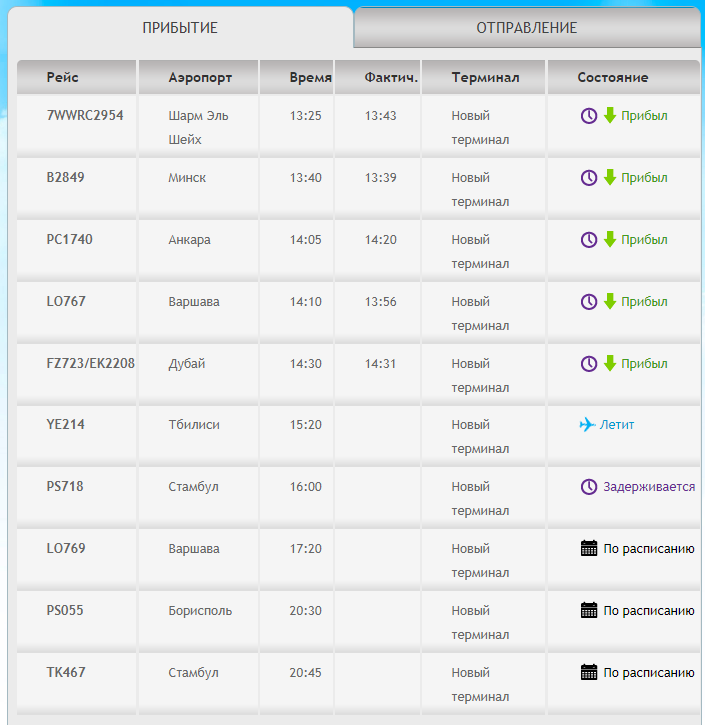Image resolution: width=705 pixels, height=725 pixels.
Task: Click the Аэропорт column header
Action: 199,77
